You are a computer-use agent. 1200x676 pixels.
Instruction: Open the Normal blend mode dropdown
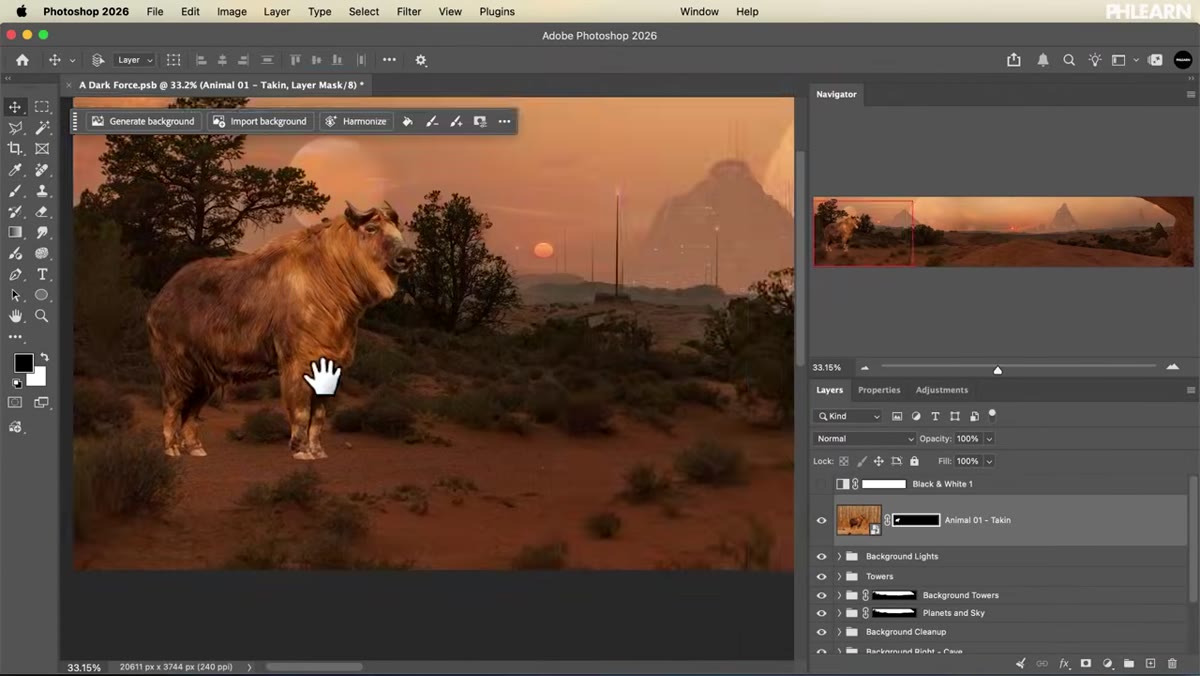(864, 439)
